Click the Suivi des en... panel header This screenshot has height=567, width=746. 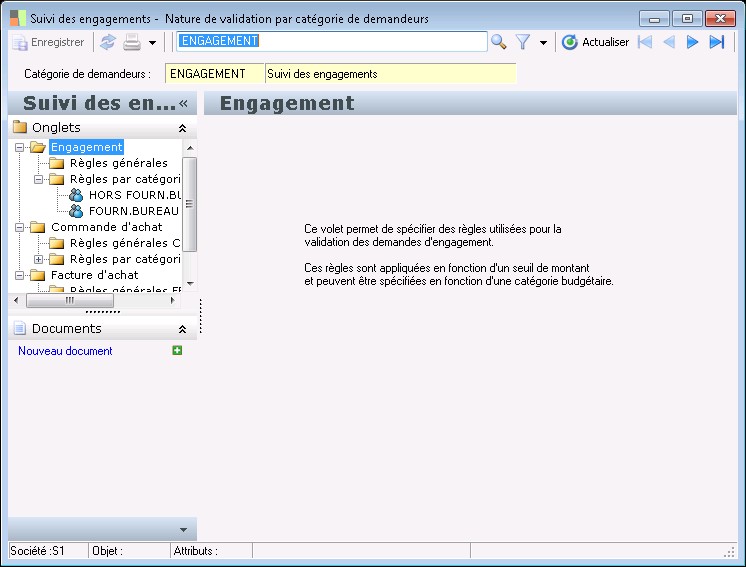point(102,103)
